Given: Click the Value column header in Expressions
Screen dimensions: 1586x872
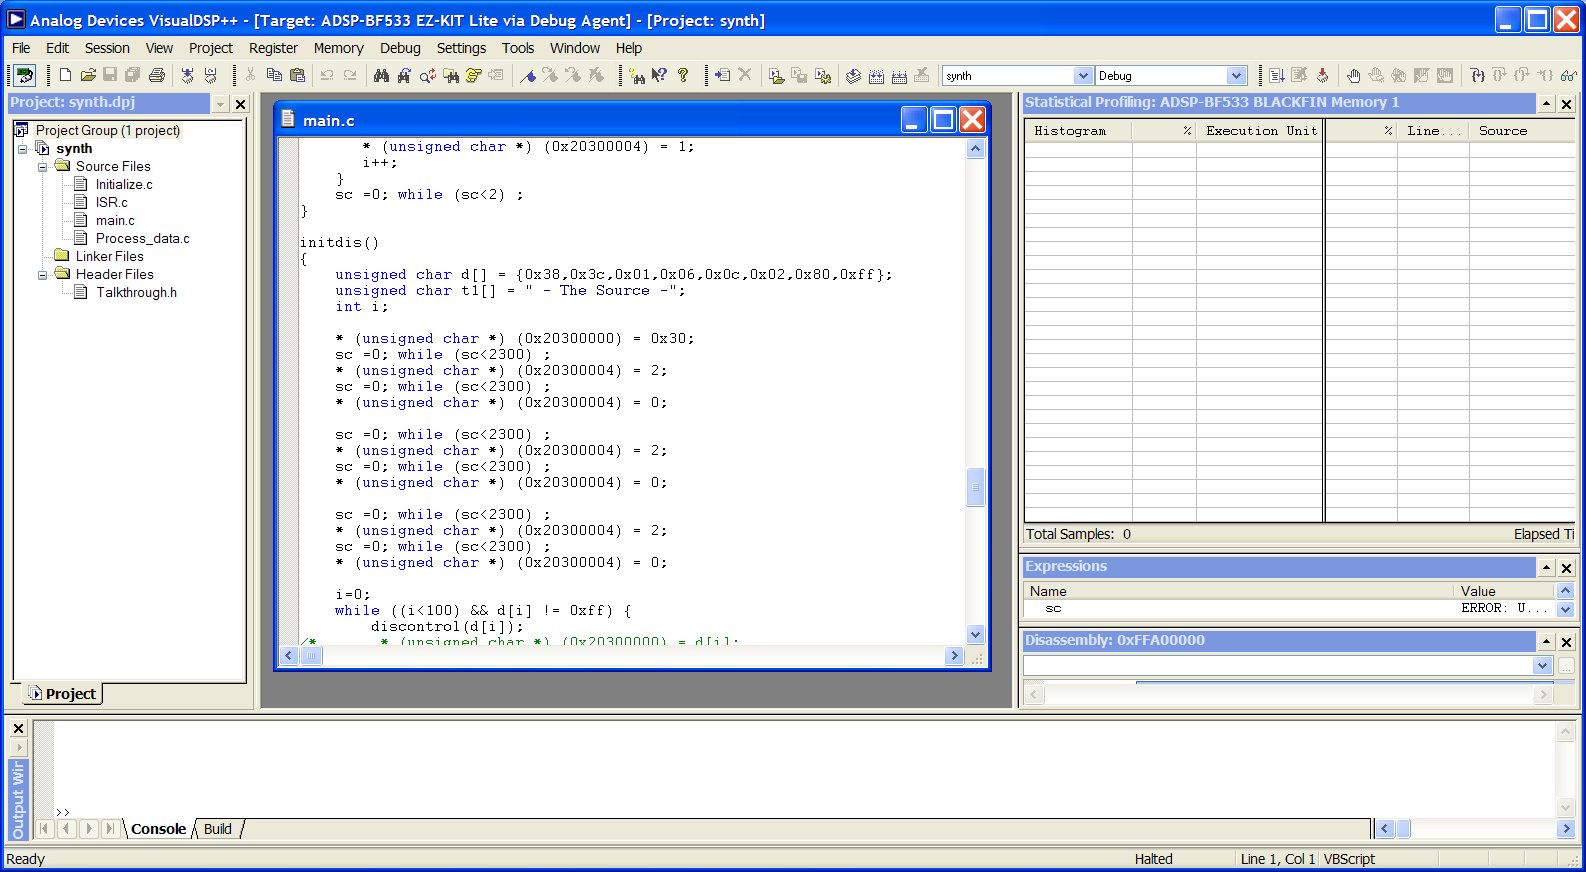Looking at the screenshot, I should click(x=1505, y=591).
